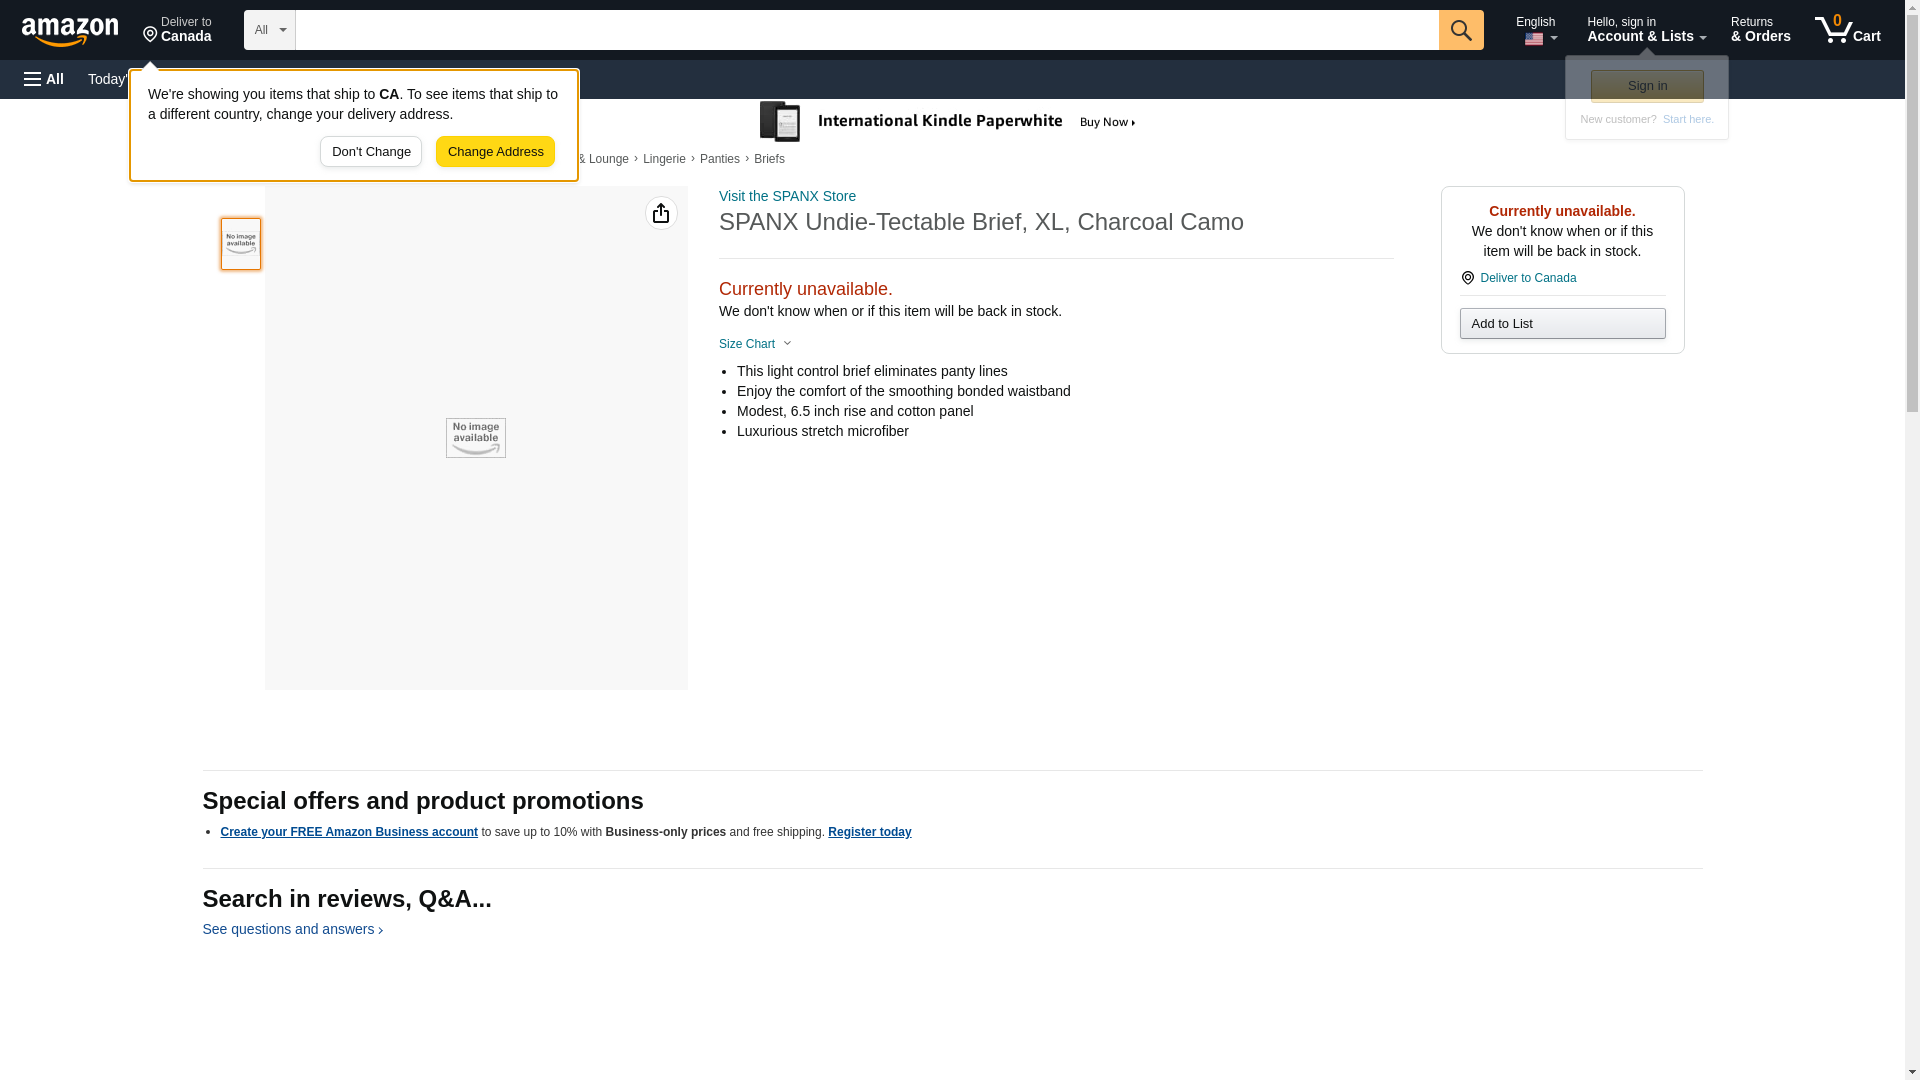Click the share icon on product image
The width and height of the screenshot is (1920, 1080).
[661, 213]
